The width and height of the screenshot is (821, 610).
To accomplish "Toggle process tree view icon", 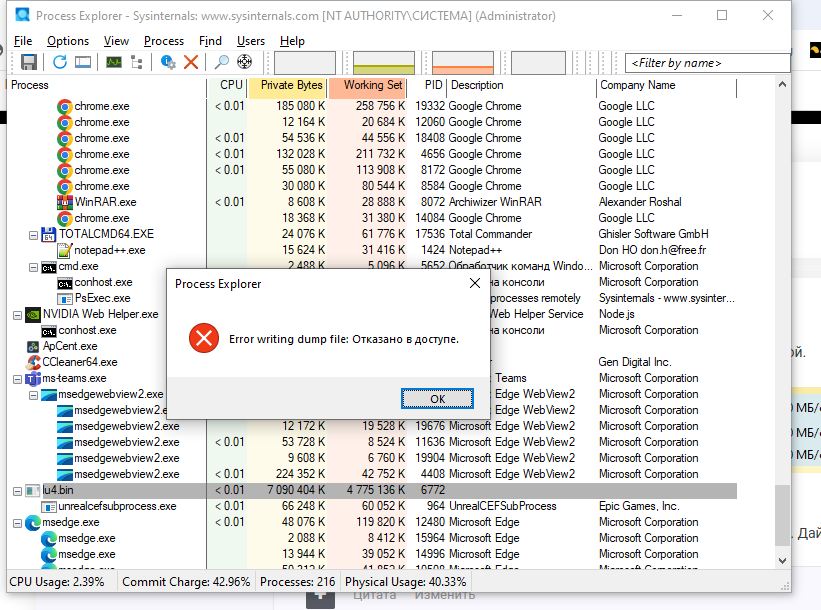I will 137,62.
